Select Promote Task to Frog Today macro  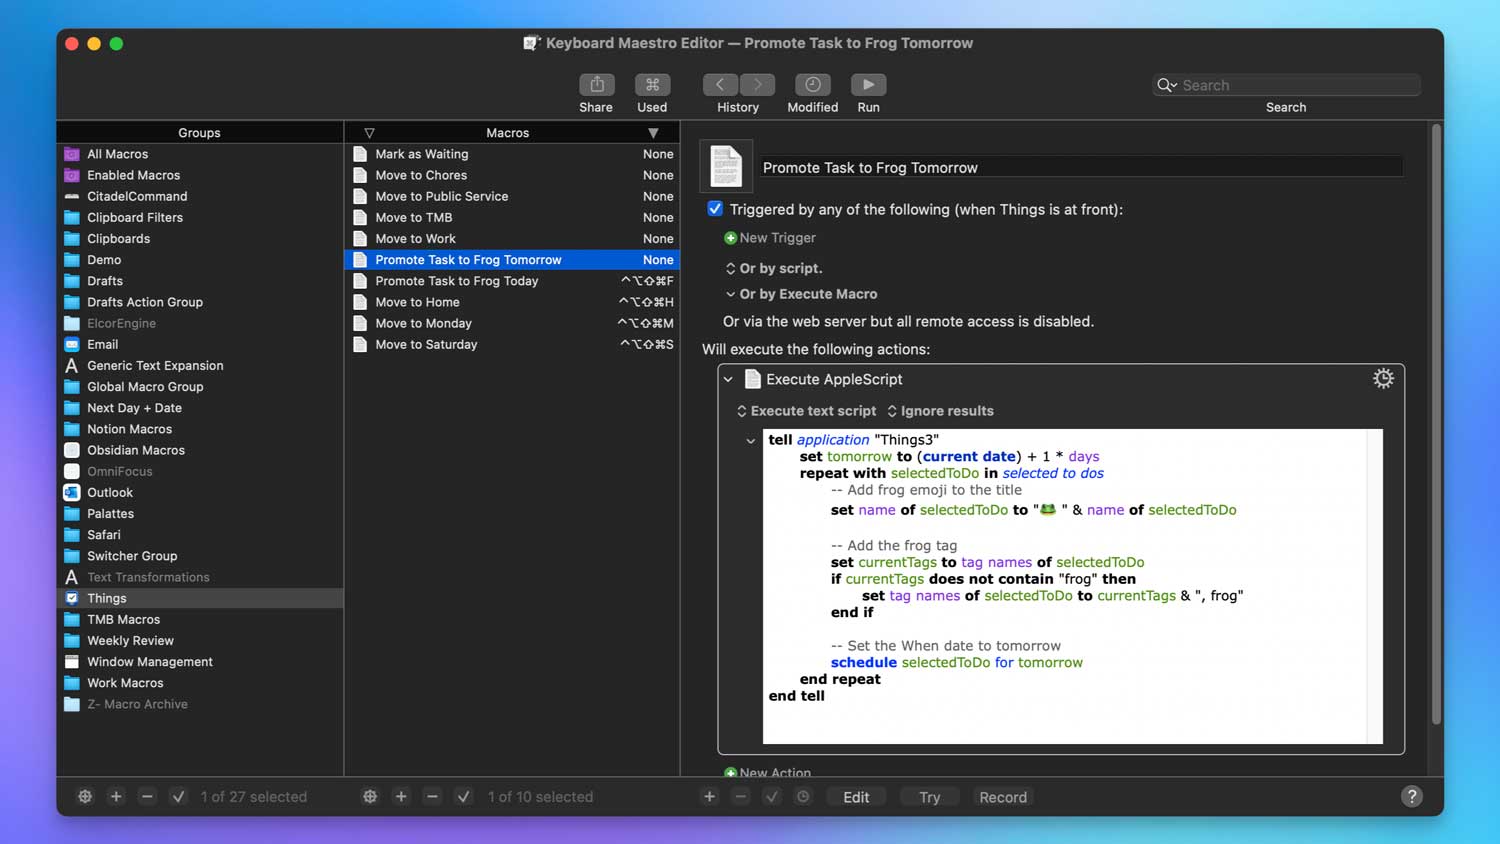[x=512, y=281]
